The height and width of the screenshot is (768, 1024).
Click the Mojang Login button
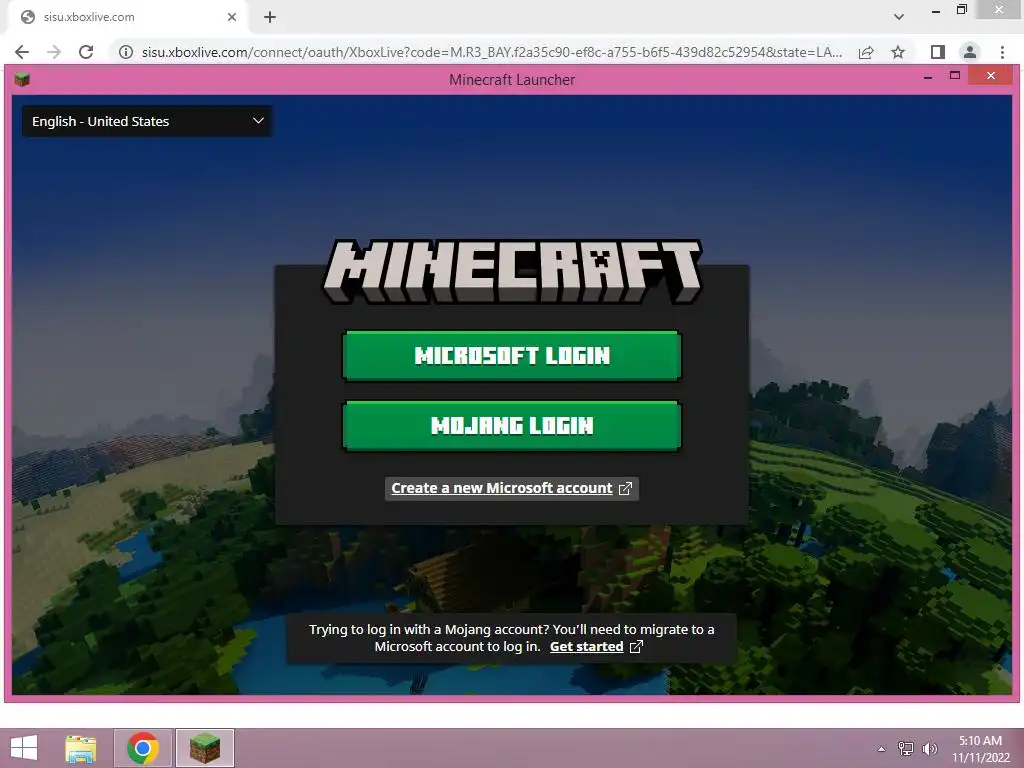click(x=511, y=426)
